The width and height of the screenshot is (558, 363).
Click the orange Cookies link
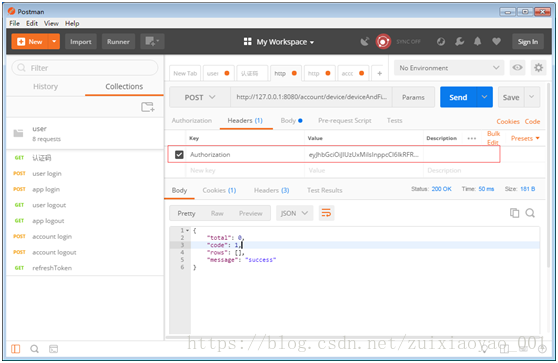click(508, 121)
